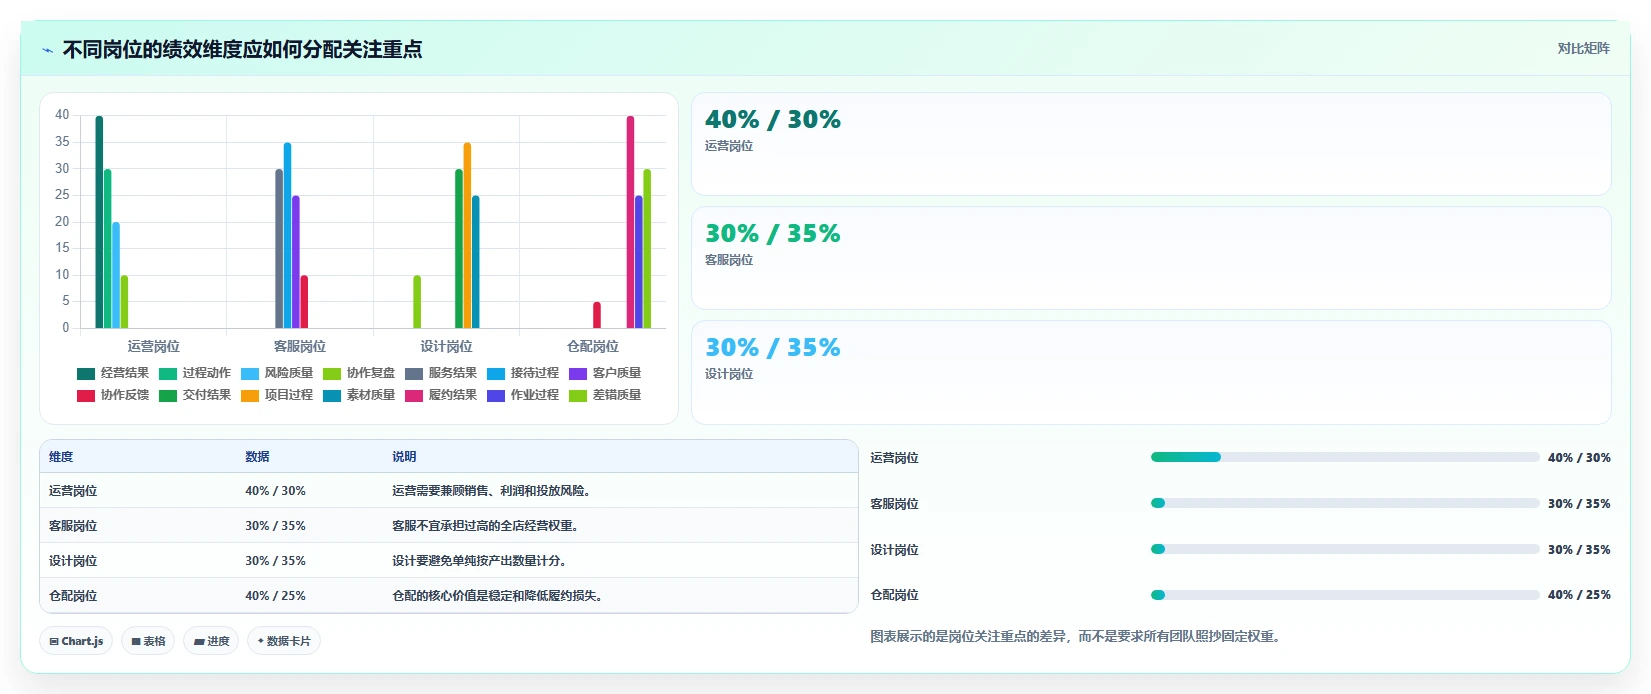Viewport: 1651px width, 694px height.
Task: Click the 设计岗位 x-axis label
Action: point(446,346)
